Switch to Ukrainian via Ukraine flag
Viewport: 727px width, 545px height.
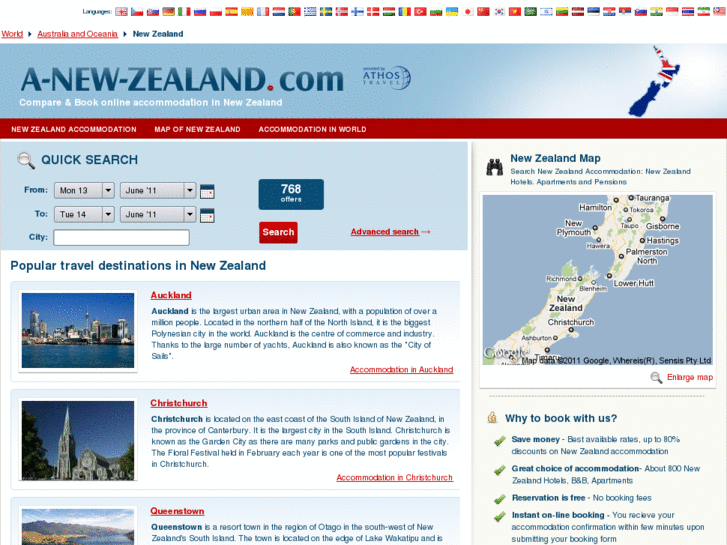click(x=452, y=12)
